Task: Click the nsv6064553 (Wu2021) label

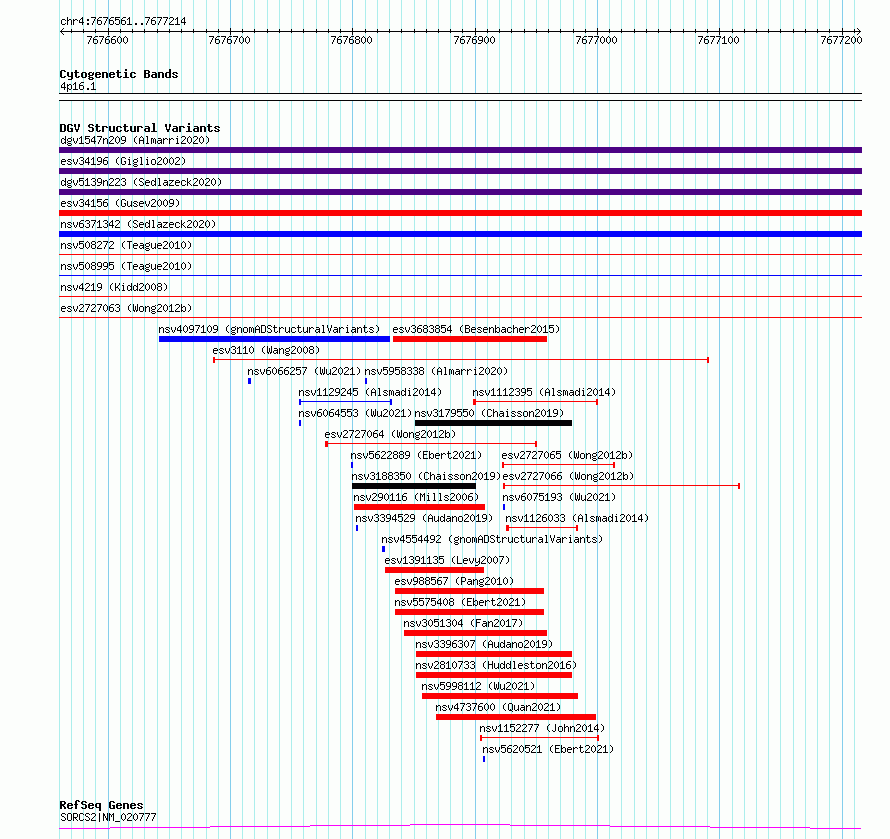Action: click(x=355, y=413)
